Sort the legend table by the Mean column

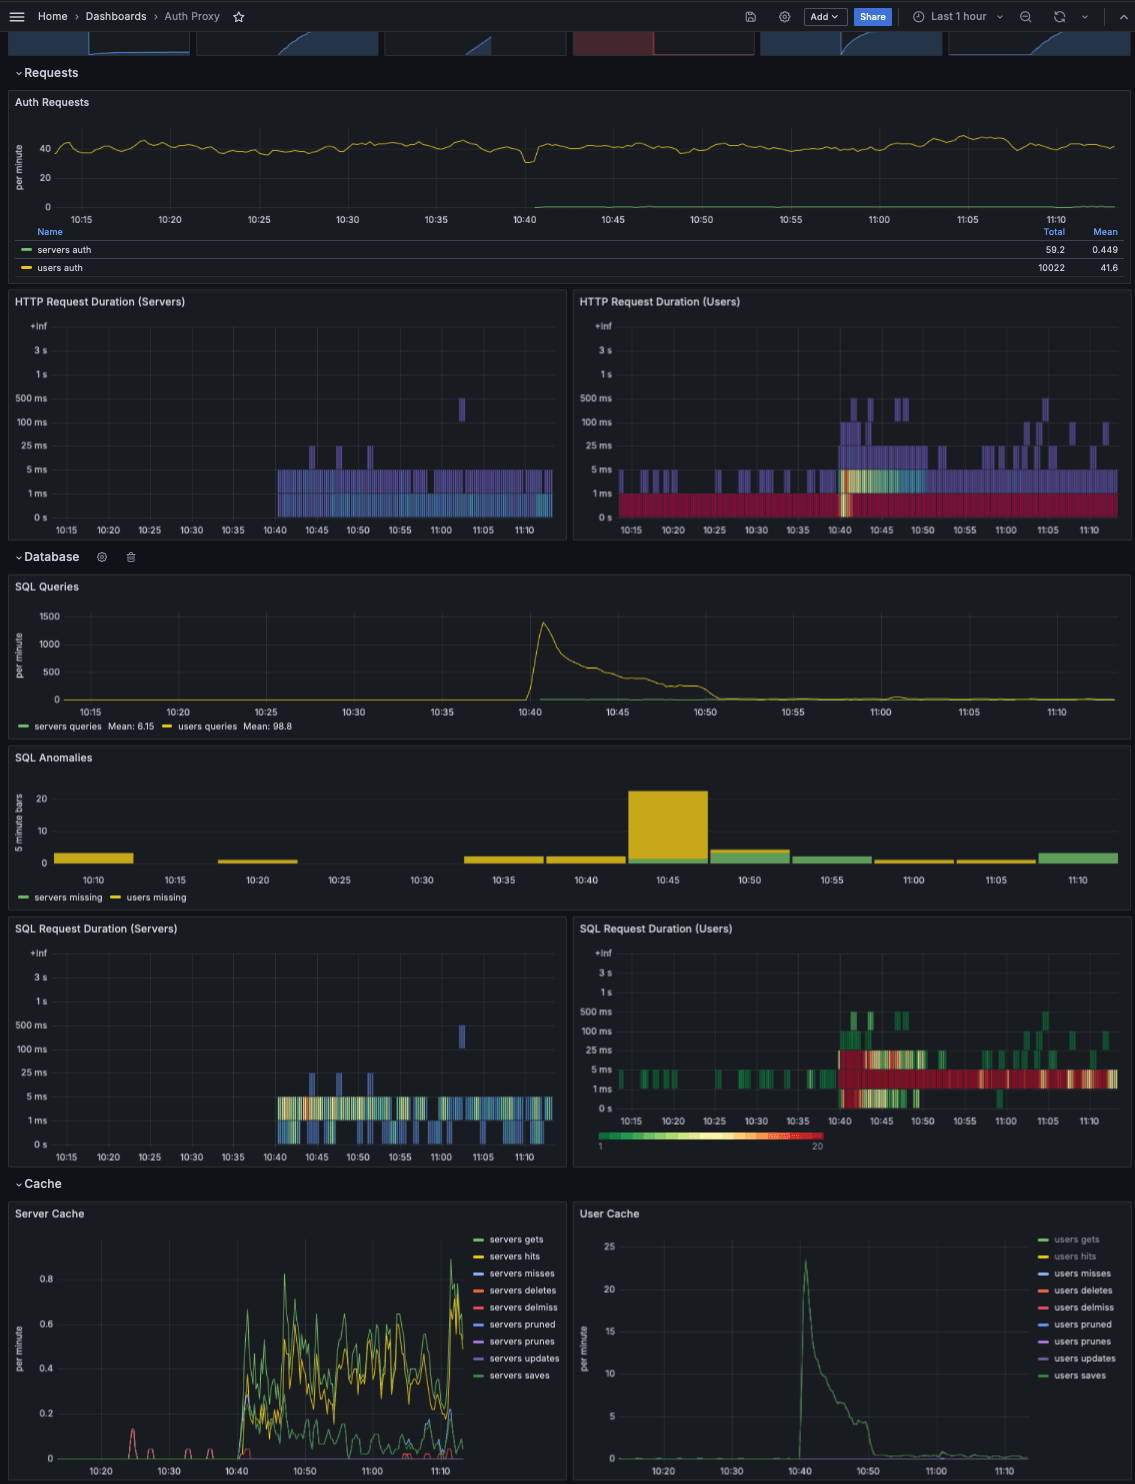point(1104,231)
